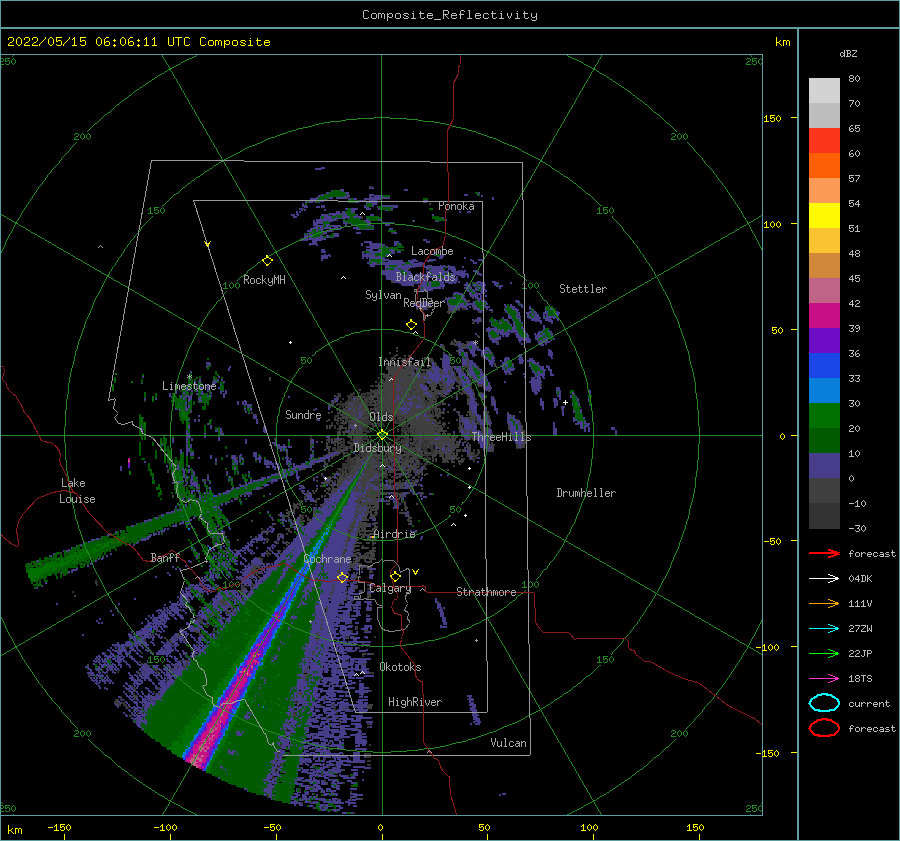The image size is (900, 841).
Task: Click the yellow diamond marker below RedDeer
Action: pos(411,325)
